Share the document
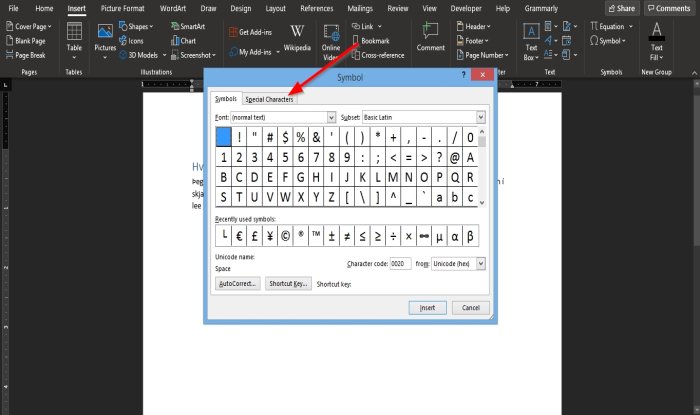The image size is (700, 415). [622, 8]
